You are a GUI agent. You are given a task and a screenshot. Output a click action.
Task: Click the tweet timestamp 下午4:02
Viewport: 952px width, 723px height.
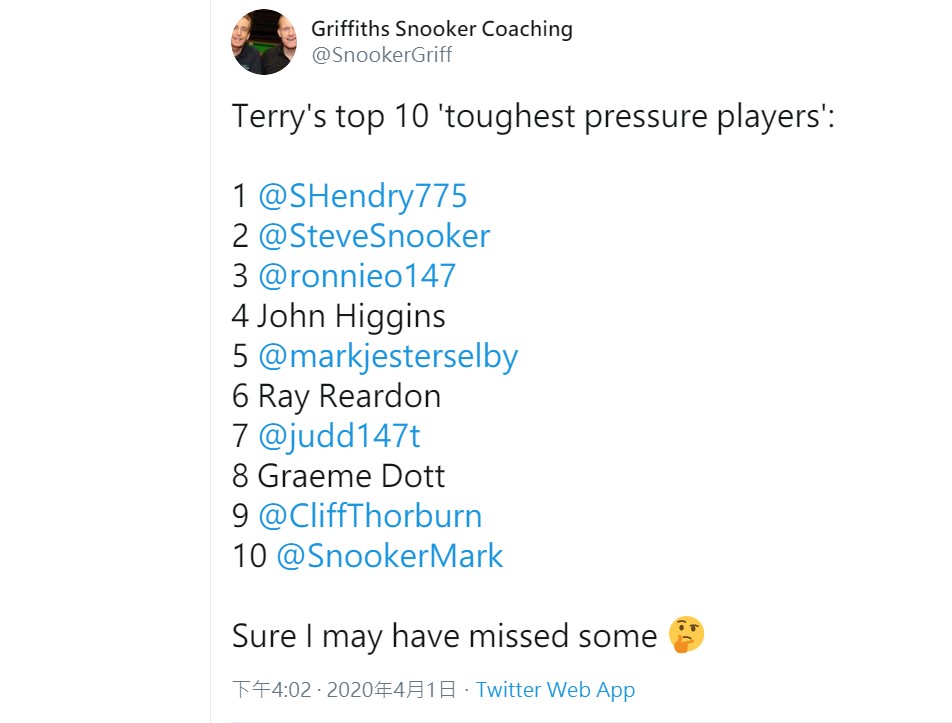pyautogui.click(x=271, y=690)
